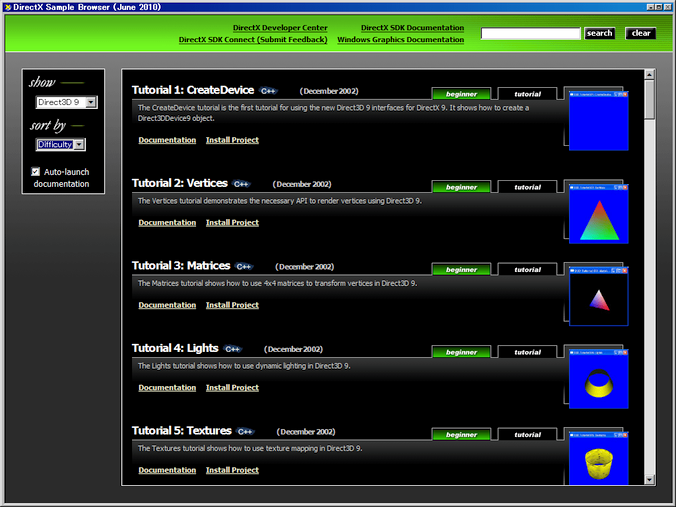Open Documentation for Tutorial 2: Vertices
Viewport: 676px width, 507px height.
tap(167, 222)
